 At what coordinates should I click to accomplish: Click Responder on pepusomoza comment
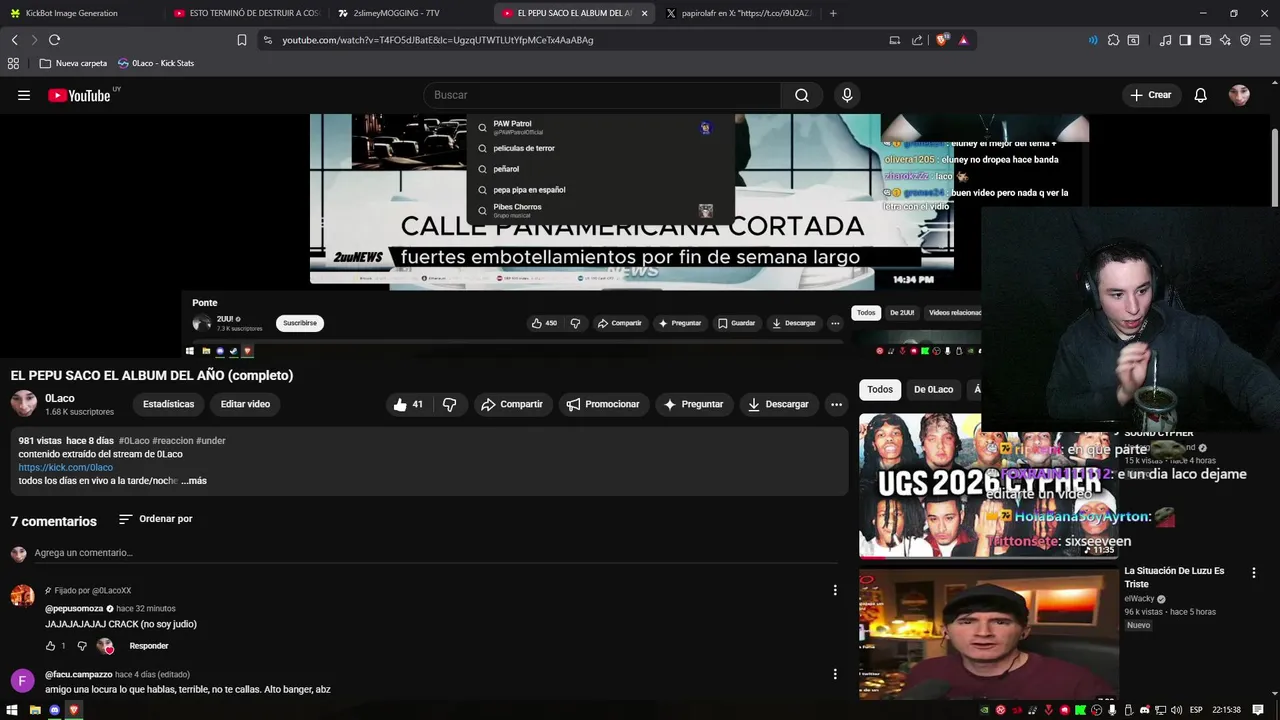(149, 646)
